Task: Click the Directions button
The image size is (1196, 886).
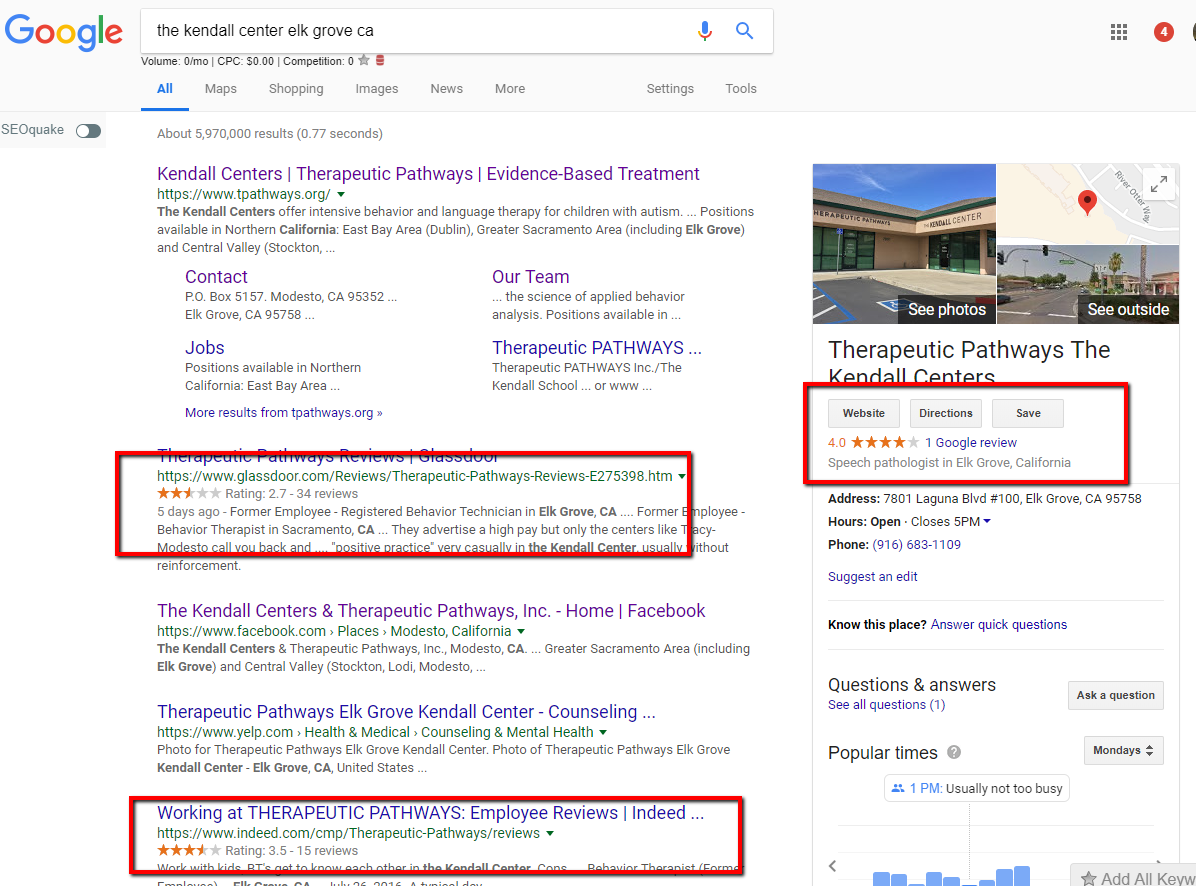Action: point(945,413)
